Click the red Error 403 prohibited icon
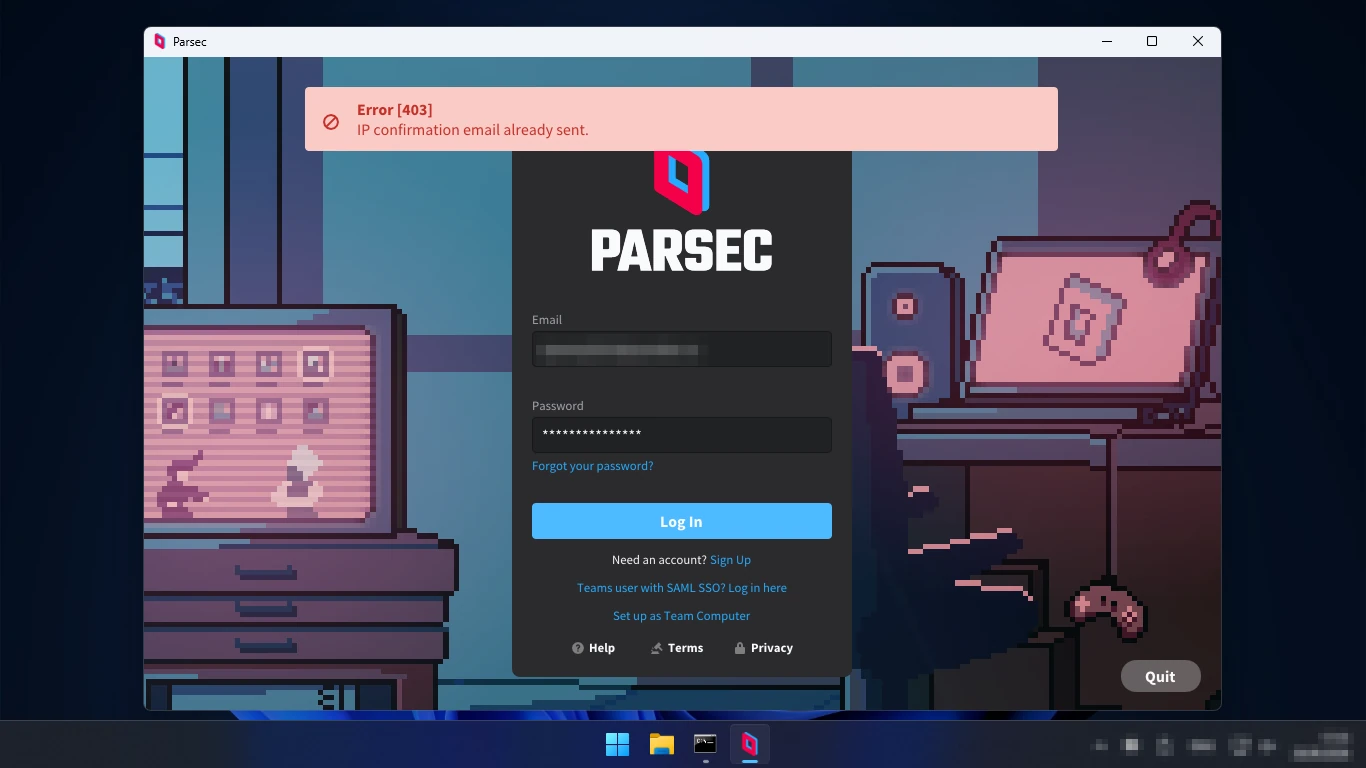This screenshot has width=1366, height=768. 331,121
